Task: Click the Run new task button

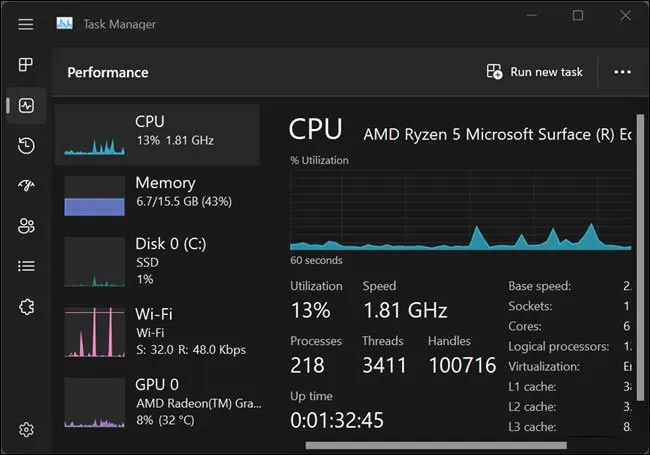Action: [x=535, y=72]
